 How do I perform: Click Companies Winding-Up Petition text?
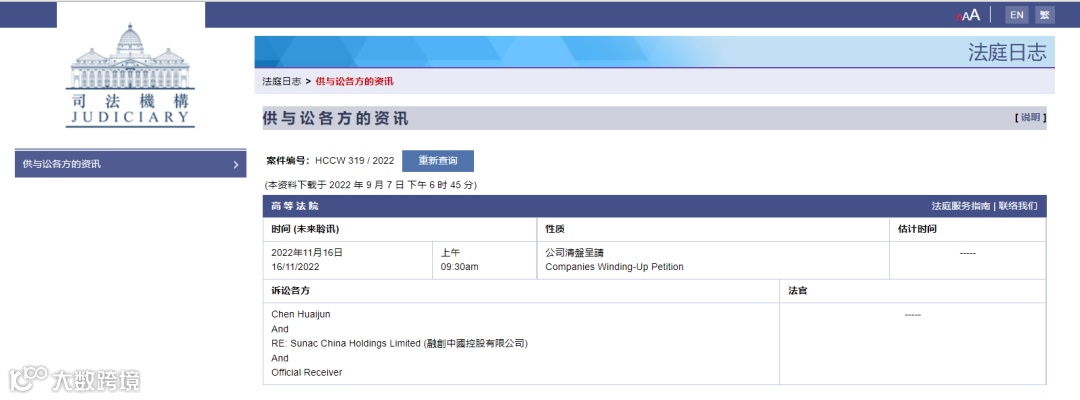coord(614,266)
